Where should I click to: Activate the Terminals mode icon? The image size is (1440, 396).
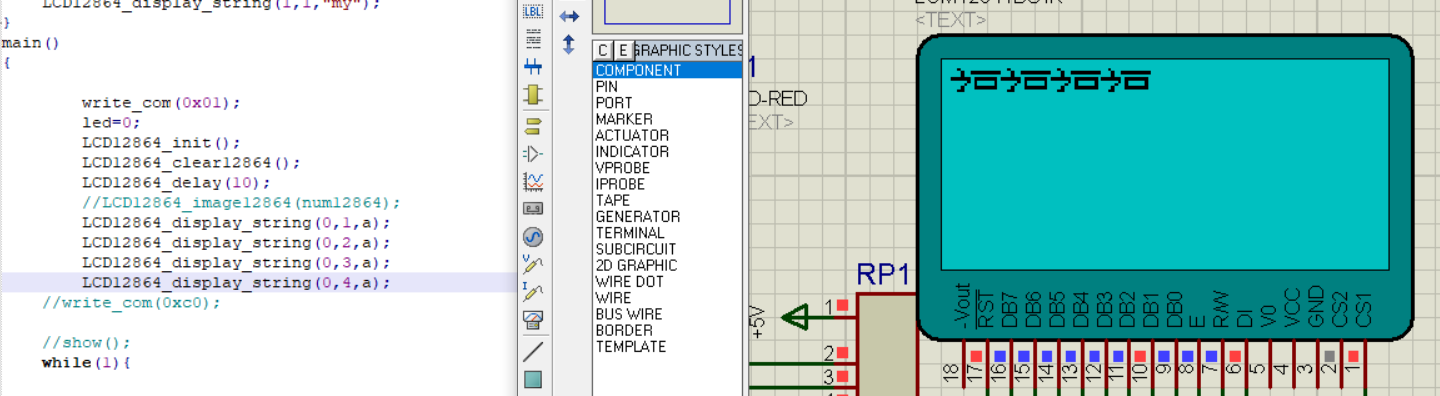(x=533, y=126)
